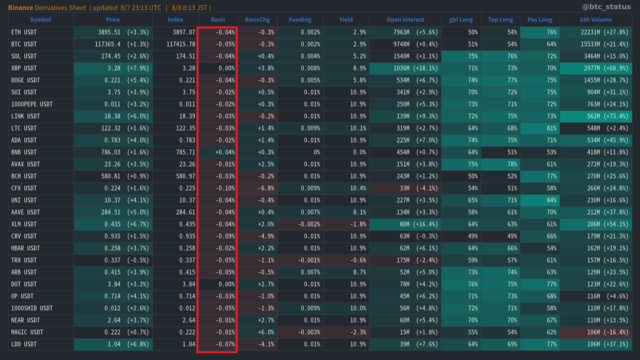The width and height of the screenshot is (640, 360).
Task: Click TRX open interest 175M cell
Action: click(405, 260)
